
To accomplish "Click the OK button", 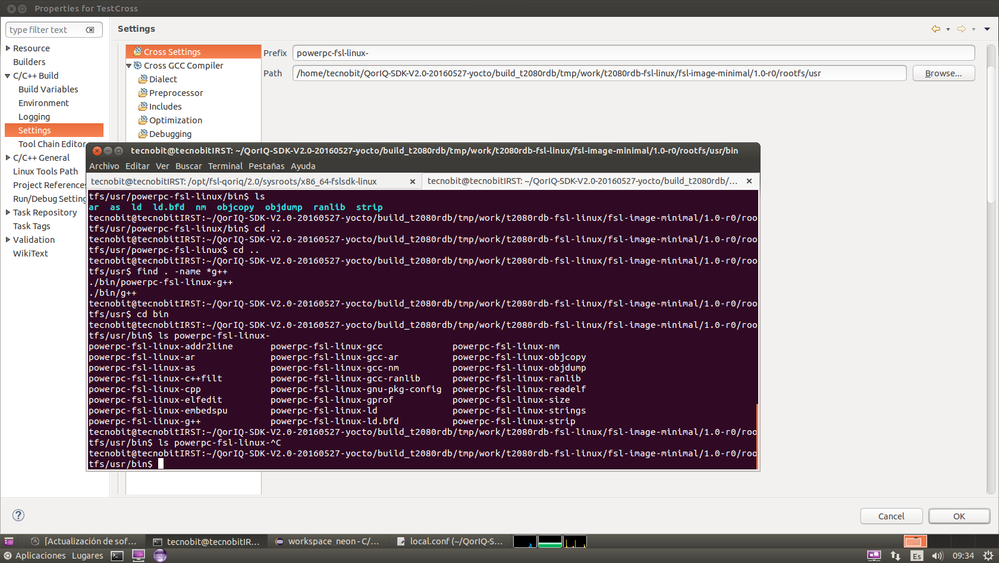I will [959, 516].
